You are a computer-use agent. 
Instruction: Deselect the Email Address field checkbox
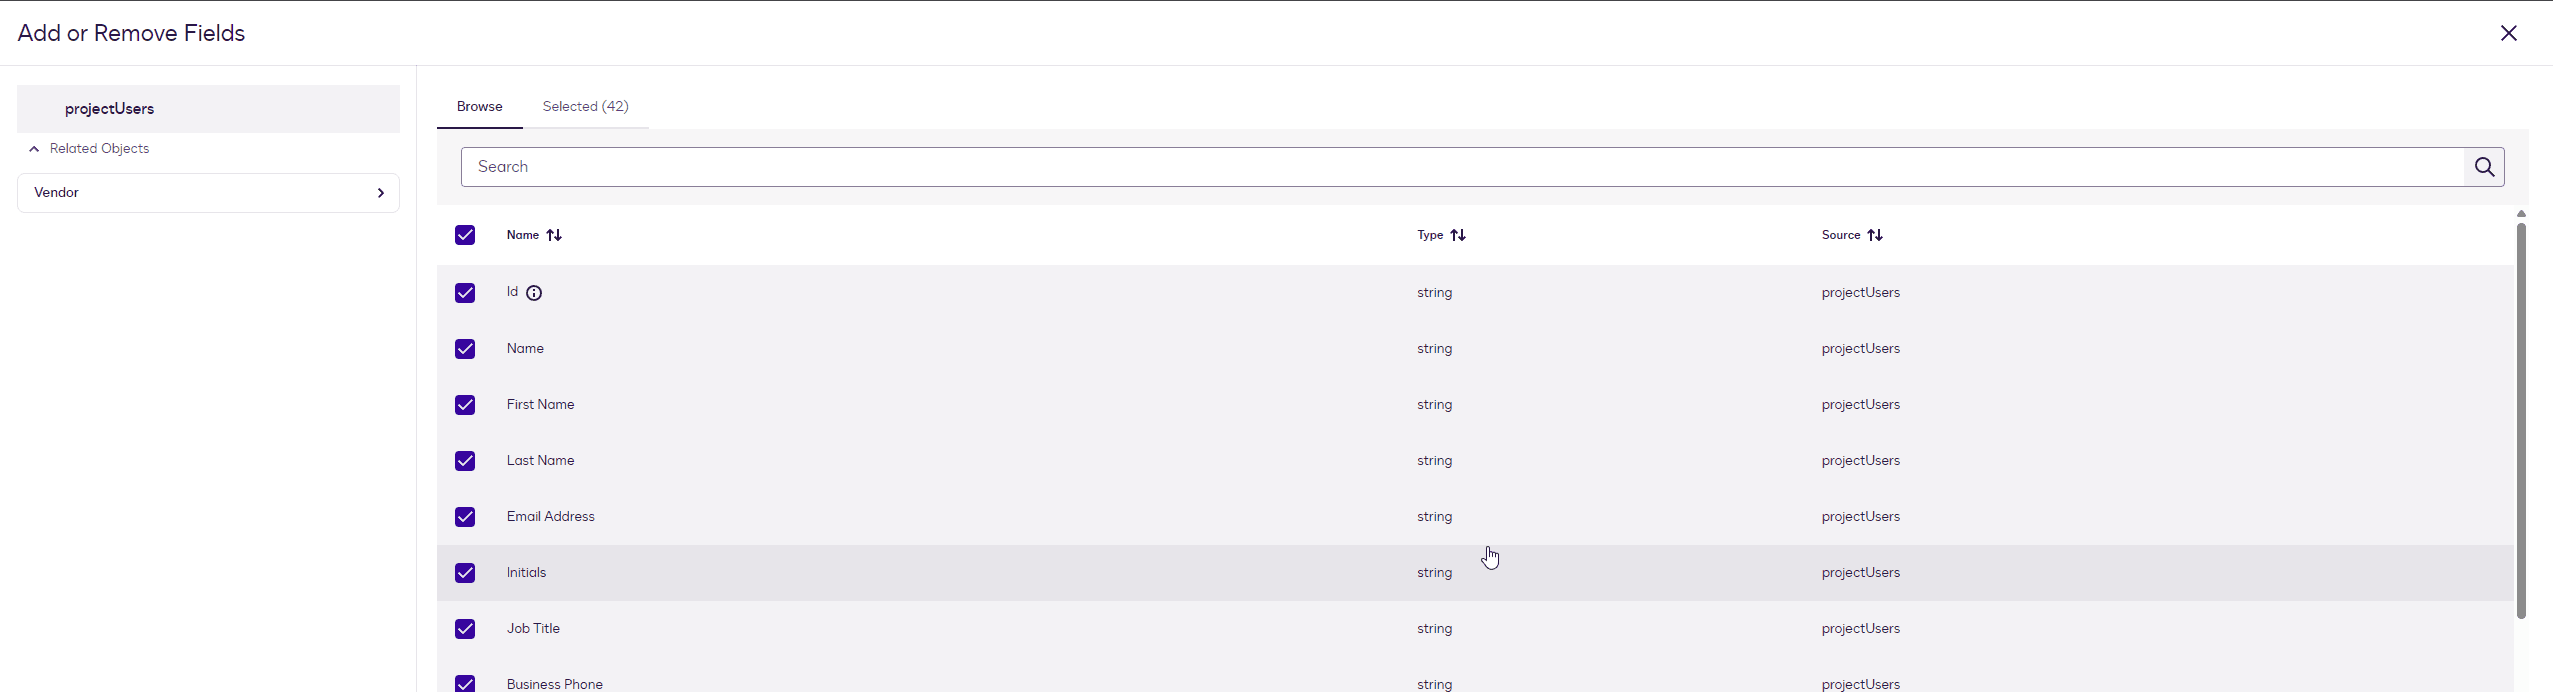pos(465,517)
